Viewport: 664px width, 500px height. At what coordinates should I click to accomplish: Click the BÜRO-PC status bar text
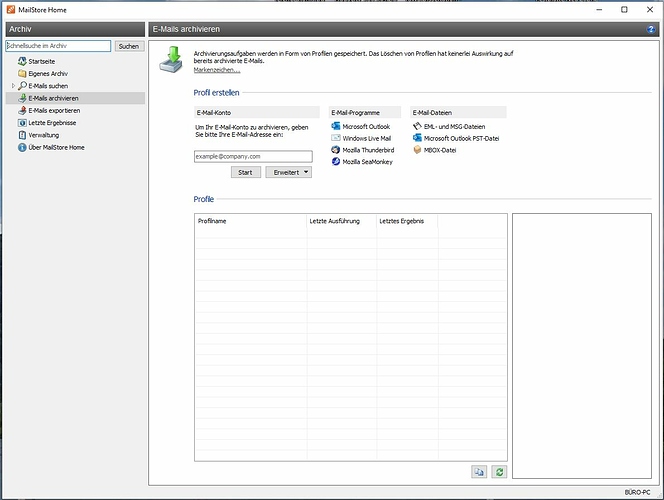(637, 492)
